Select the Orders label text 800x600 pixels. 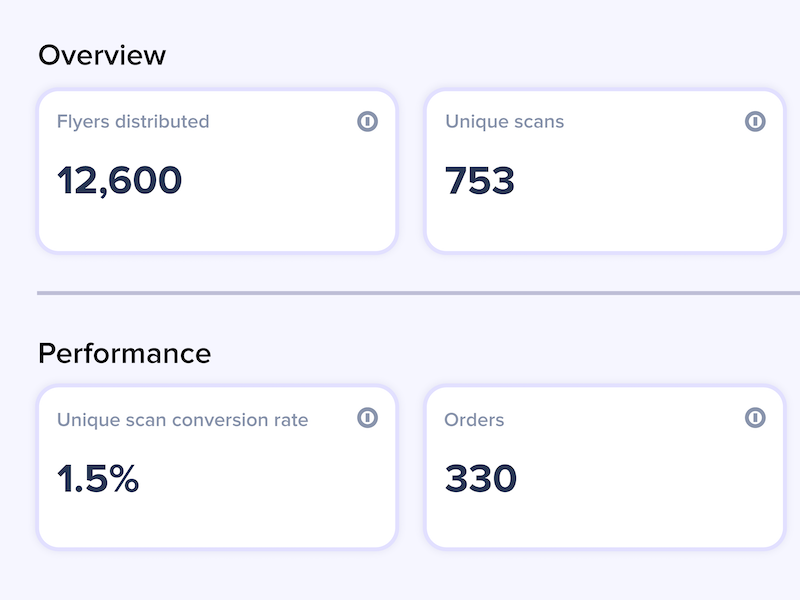coord(474,420)
